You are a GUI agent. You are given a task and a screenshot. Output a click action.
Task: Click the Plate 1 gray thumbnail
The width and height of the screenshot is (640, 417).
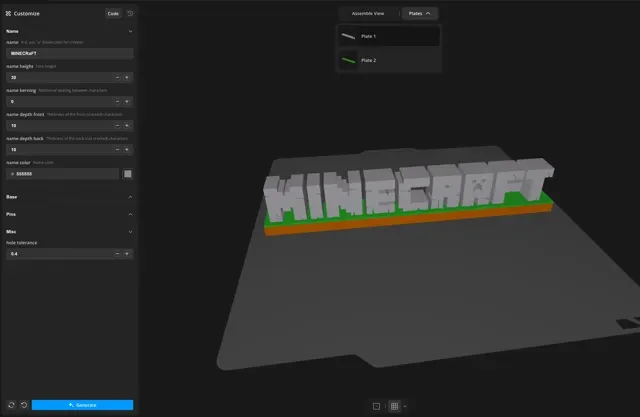point(348,36)
